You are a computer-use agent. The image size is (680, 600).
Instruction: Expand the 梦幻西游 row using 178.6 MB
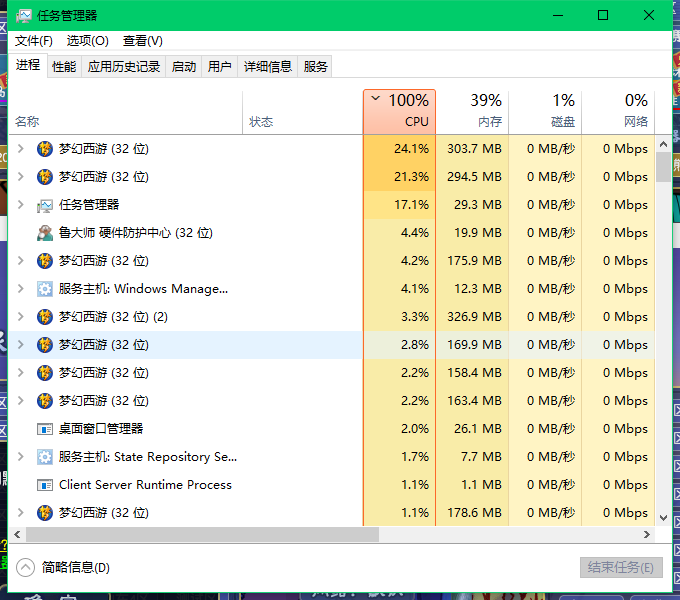(20, 513)
